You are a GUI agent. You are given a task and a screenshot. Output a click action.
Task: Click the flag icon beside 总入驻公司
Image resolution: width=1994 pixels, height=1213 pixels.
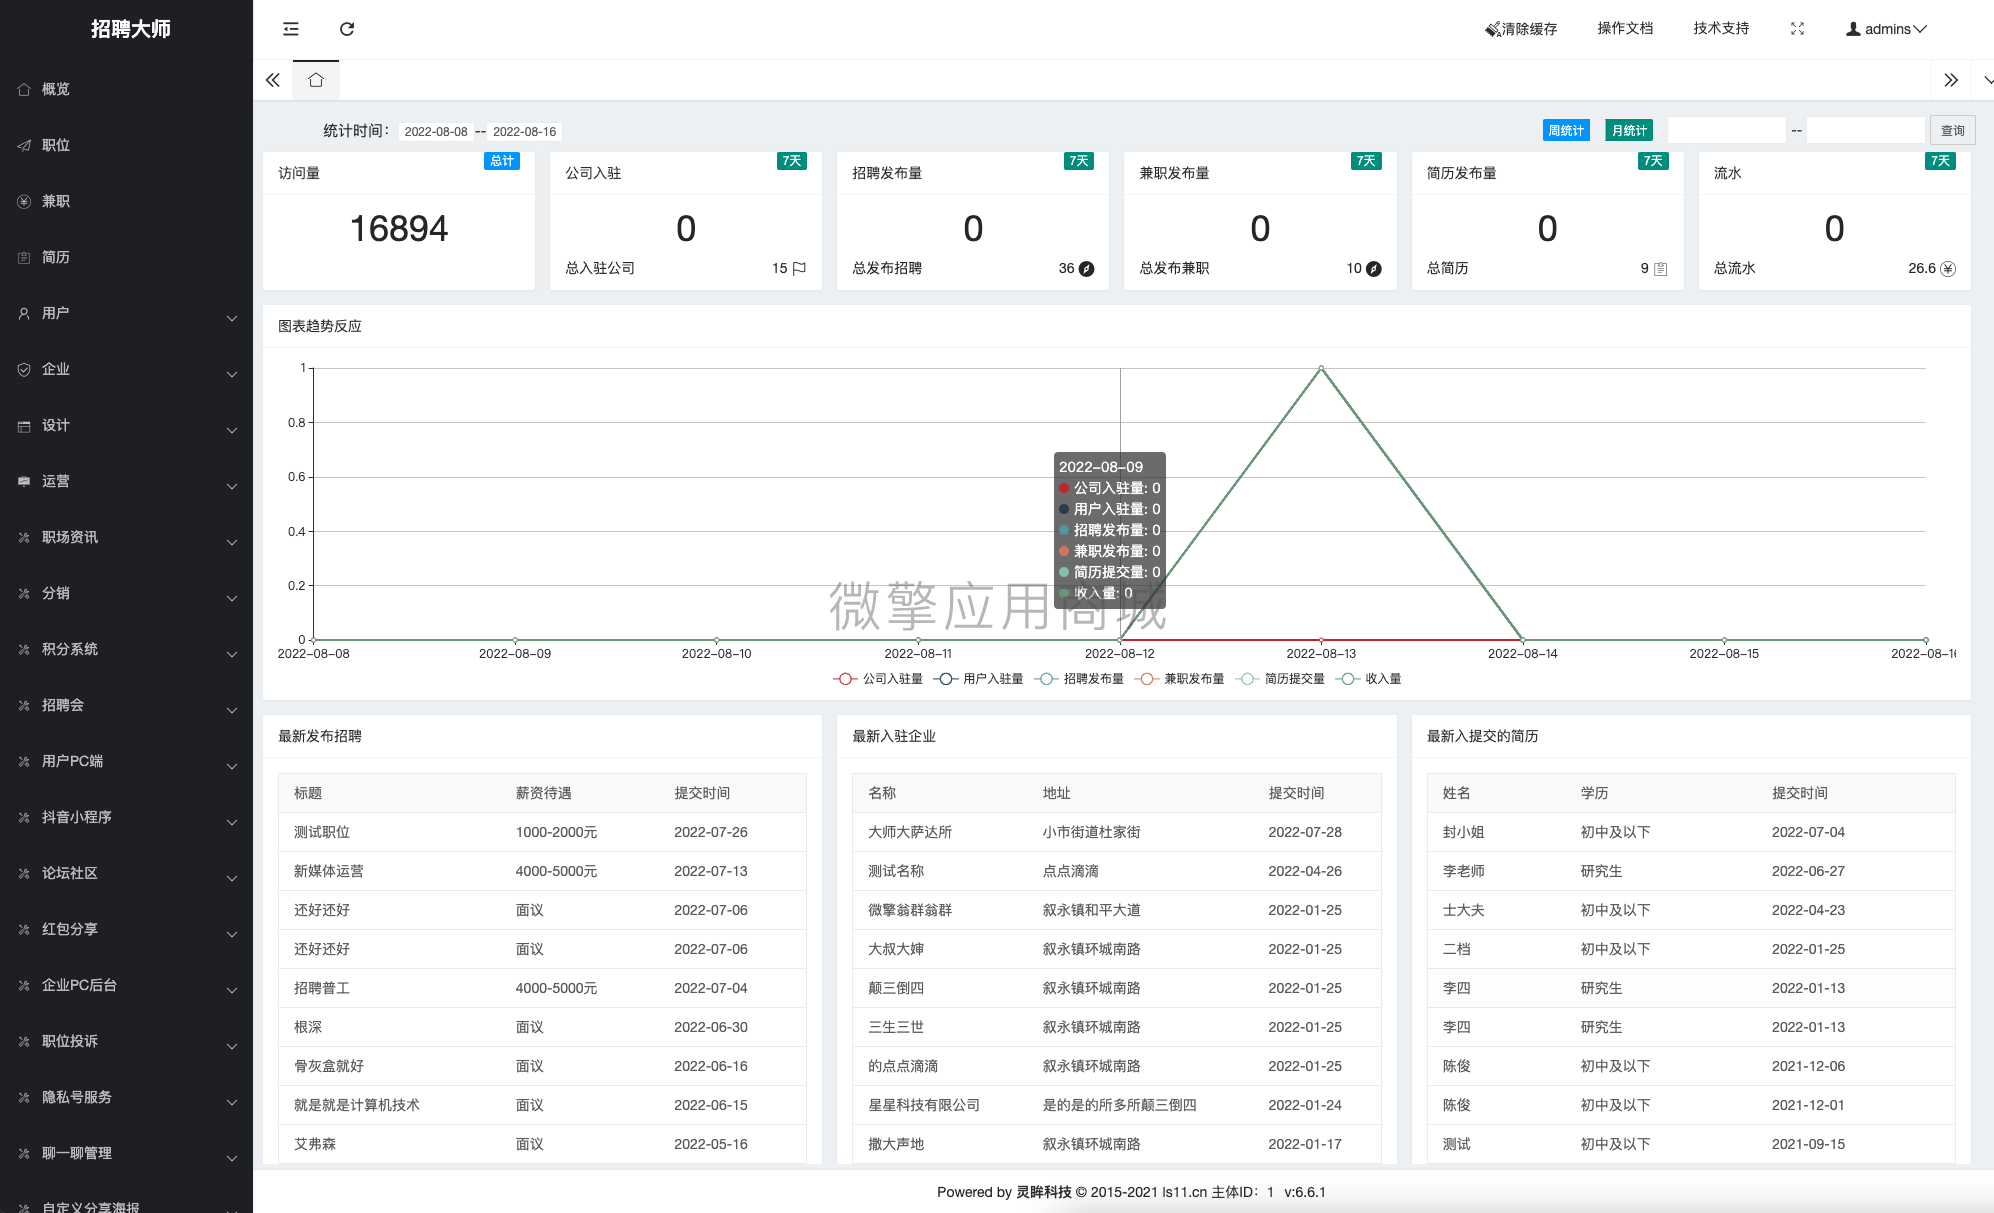coord(799,268)
